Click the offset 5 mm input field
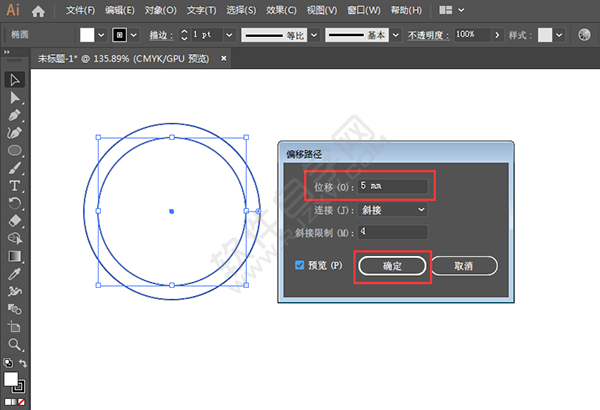 [x=393, y=186]
